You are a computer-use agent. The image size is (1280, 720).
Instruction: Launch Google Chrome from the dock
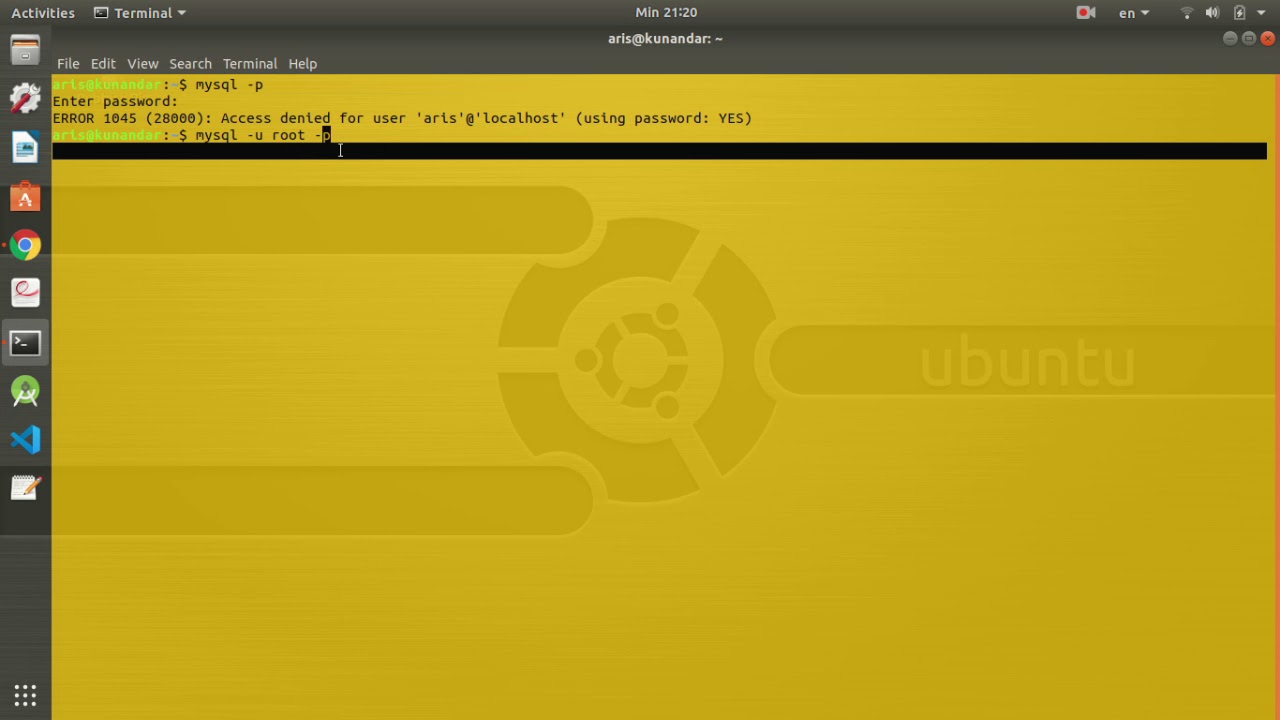click(25, 245)
